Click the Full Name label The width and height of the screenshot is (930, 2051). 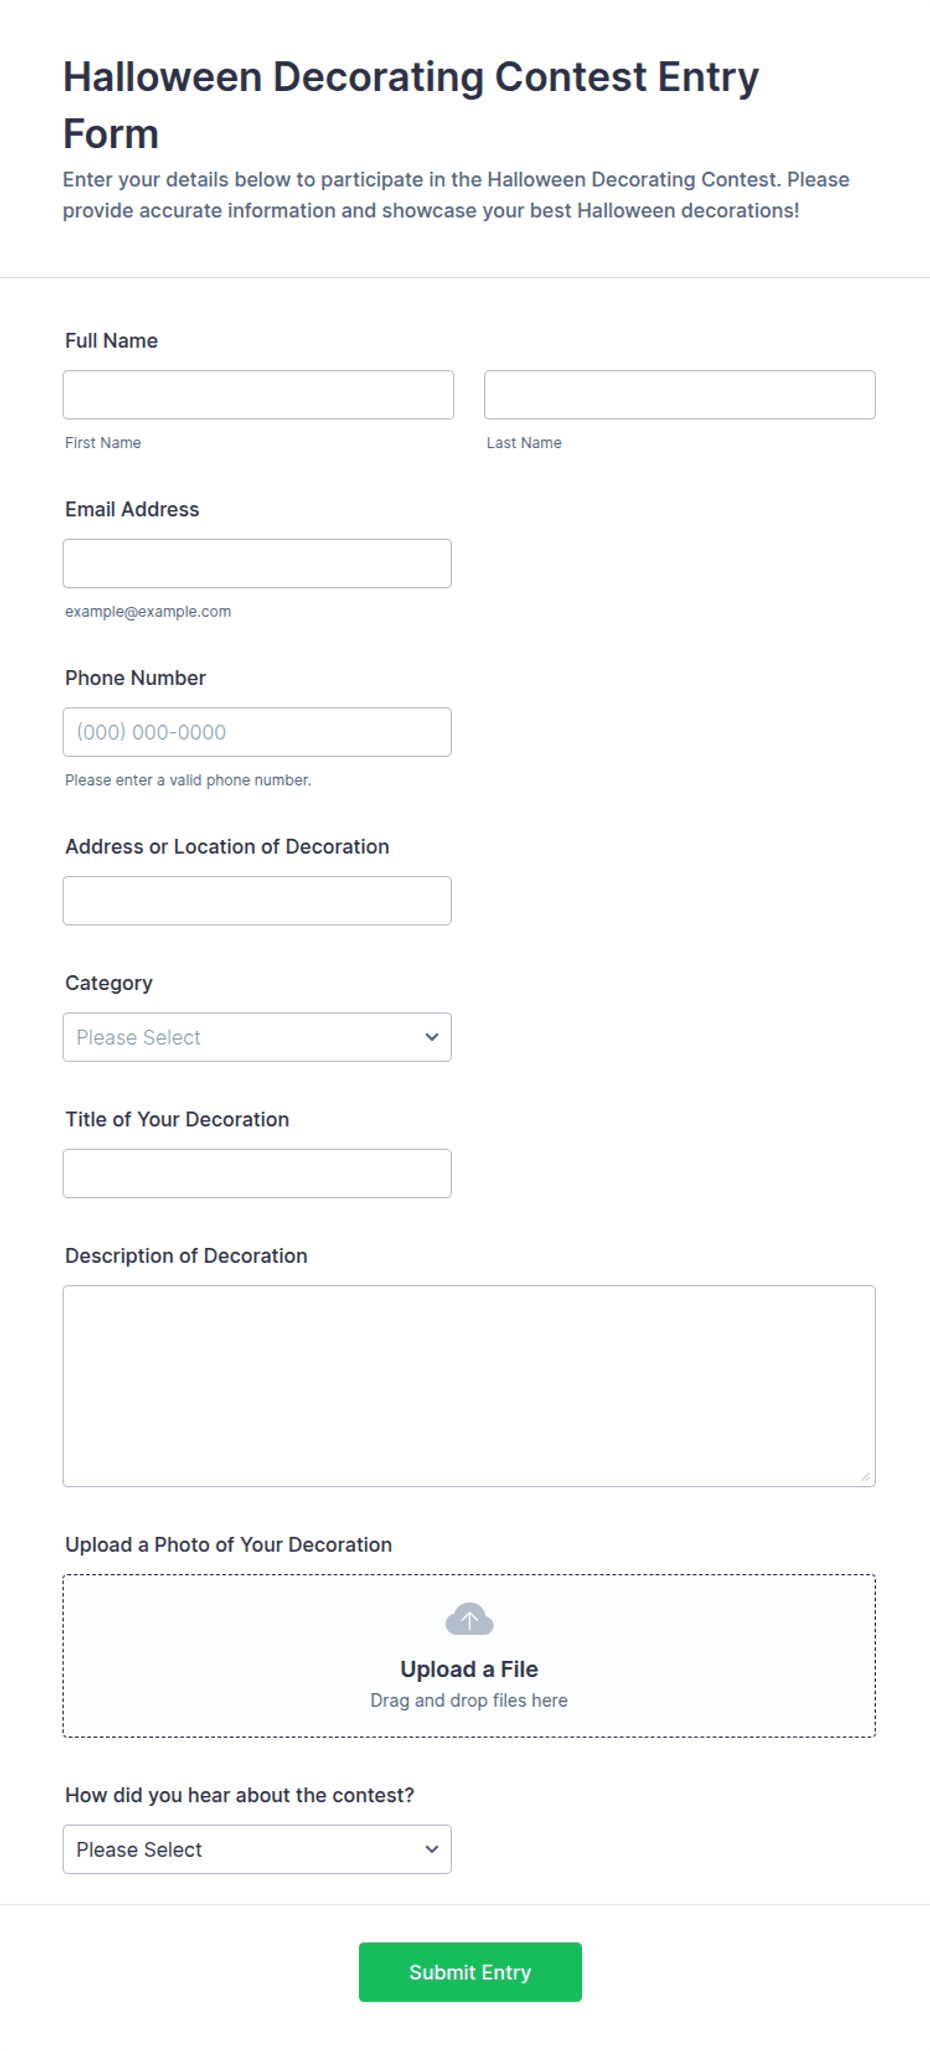click(x=111, y=341)
